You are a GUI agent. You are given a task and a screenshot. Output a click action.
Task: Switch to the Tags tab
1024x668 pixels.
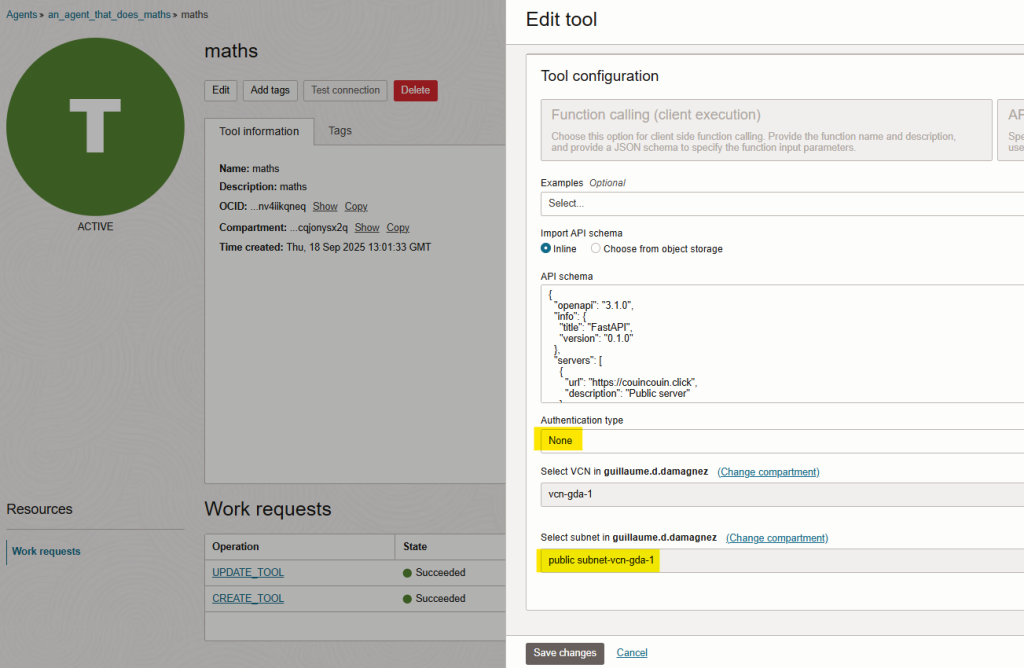pos(340,131)
